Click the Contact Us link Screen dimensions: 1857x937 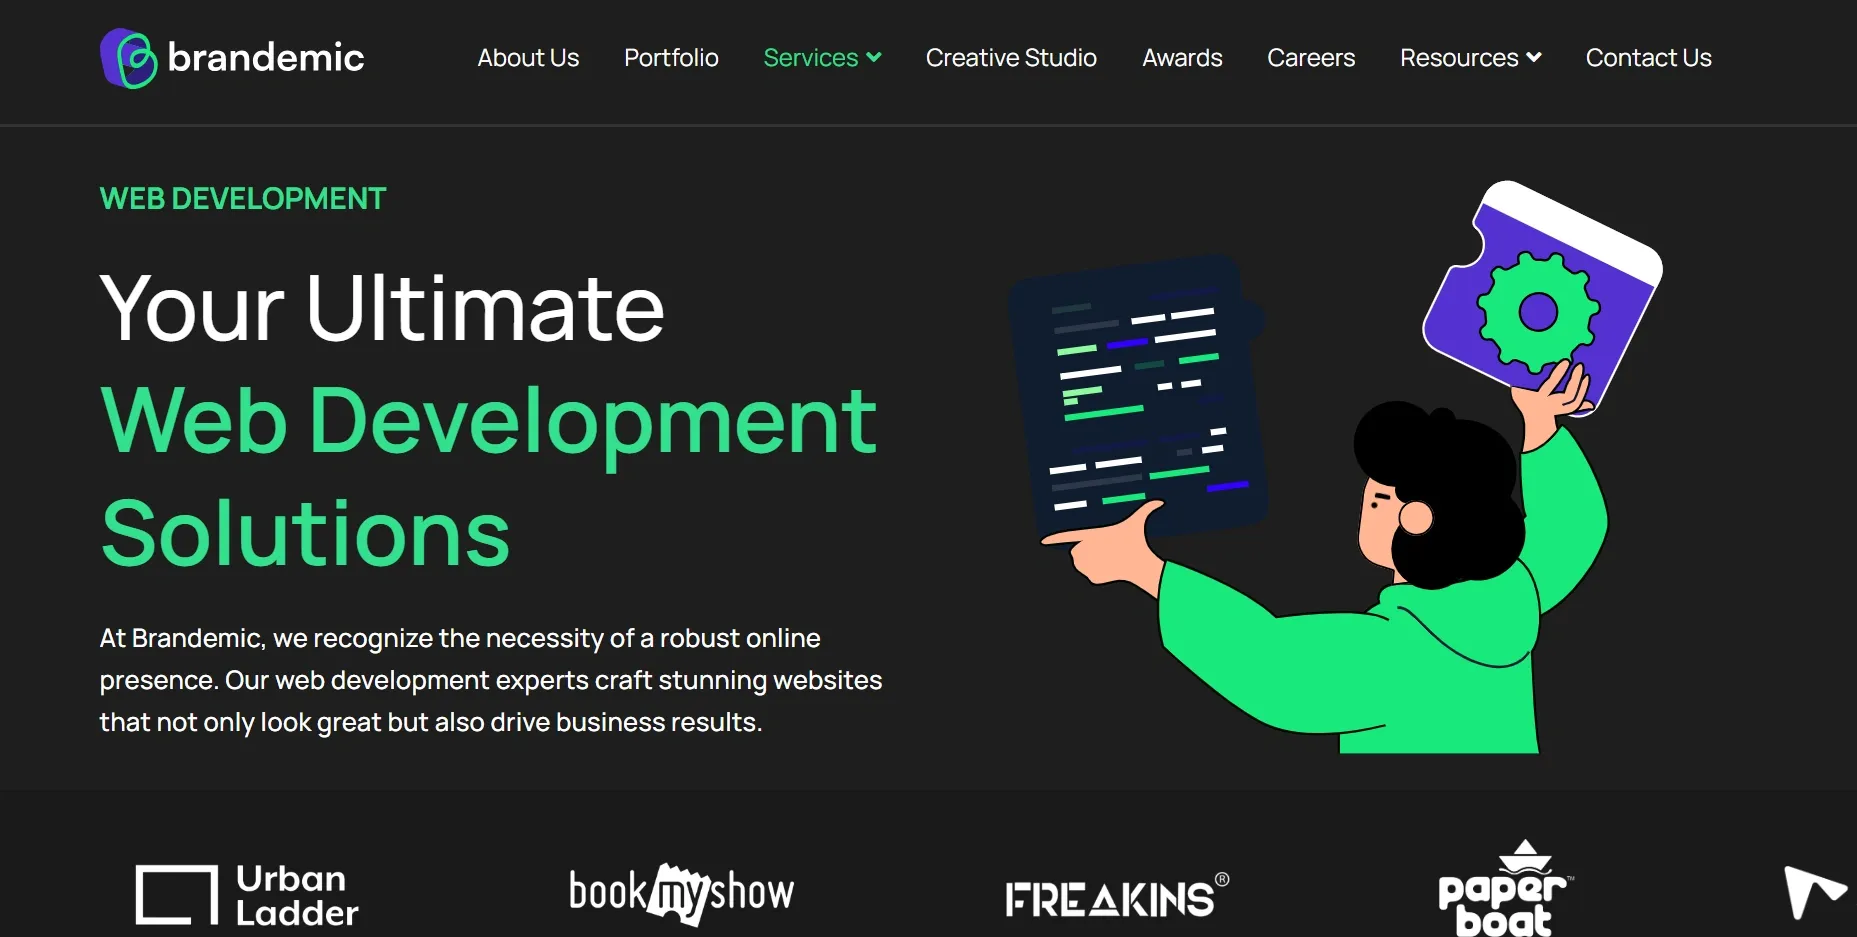(1648, 58)
